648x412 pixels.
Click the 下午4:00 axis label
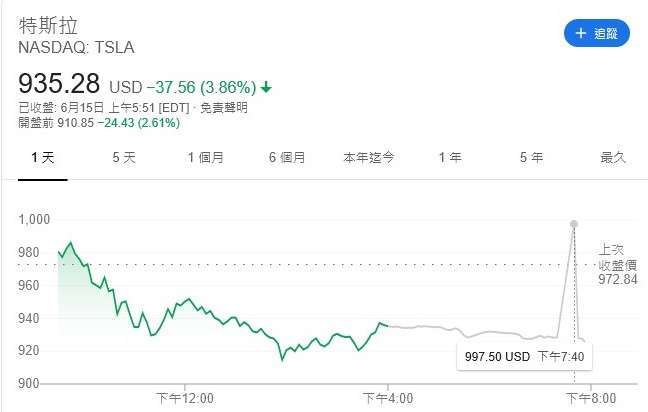[x=388, y=398]
